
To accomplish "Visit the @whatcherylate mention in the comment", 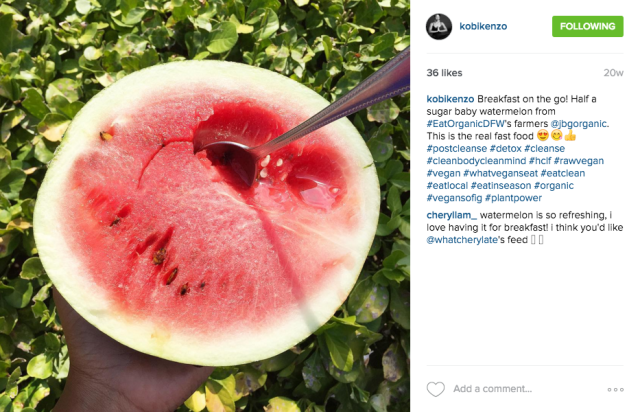I will pos(462,240).
